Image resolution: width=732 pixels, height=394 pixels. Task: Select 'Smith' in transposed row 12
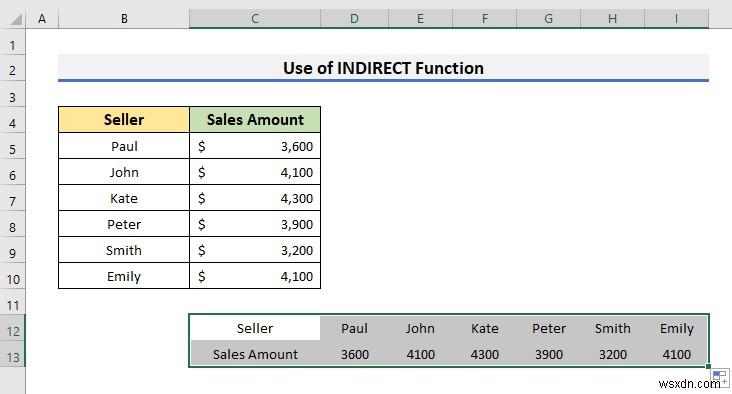coord(612,328)
